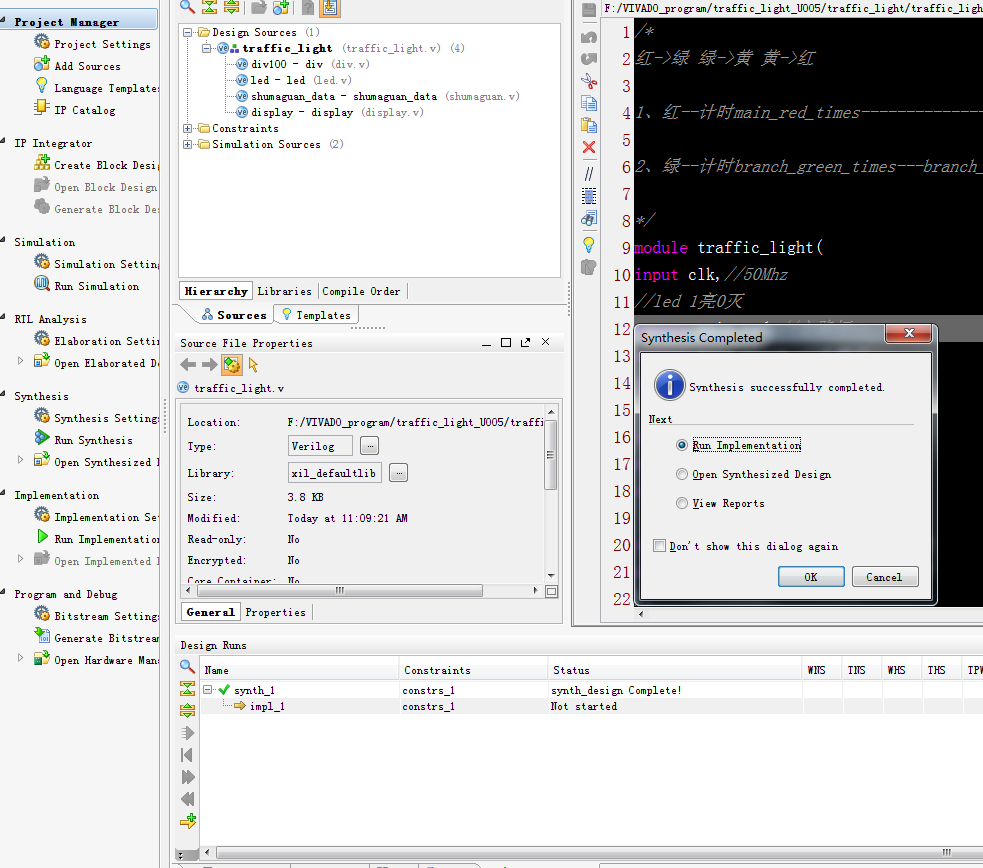Image resolution: width=983 pixels, height=868 pixels.
Task: Expand the Simulation Sources folder
Action: [x=188, y=144]
